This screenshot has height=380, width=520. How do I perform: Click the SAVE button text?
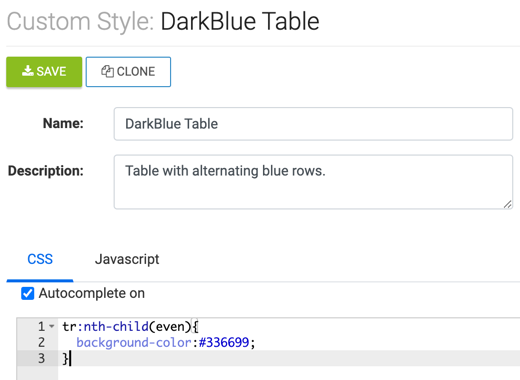51,71
